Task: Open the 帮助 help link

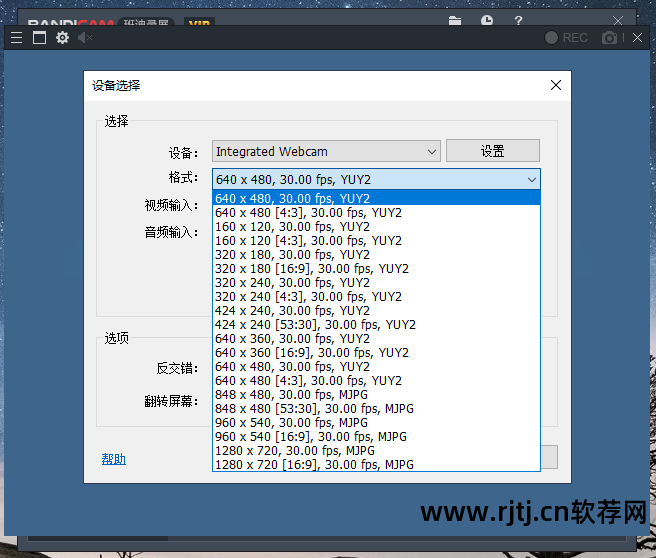Action: pos(113,459)
